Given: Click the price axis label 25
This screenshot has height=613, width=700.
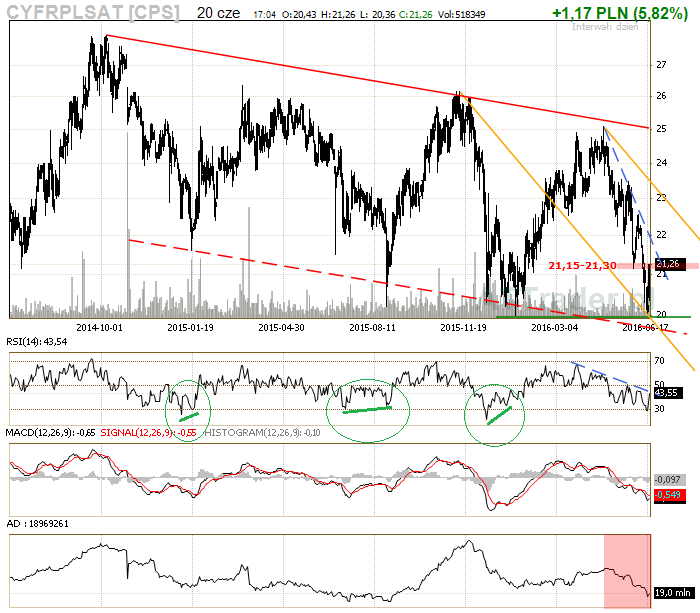Looking at the screenshot, I should tap(661, 129).
